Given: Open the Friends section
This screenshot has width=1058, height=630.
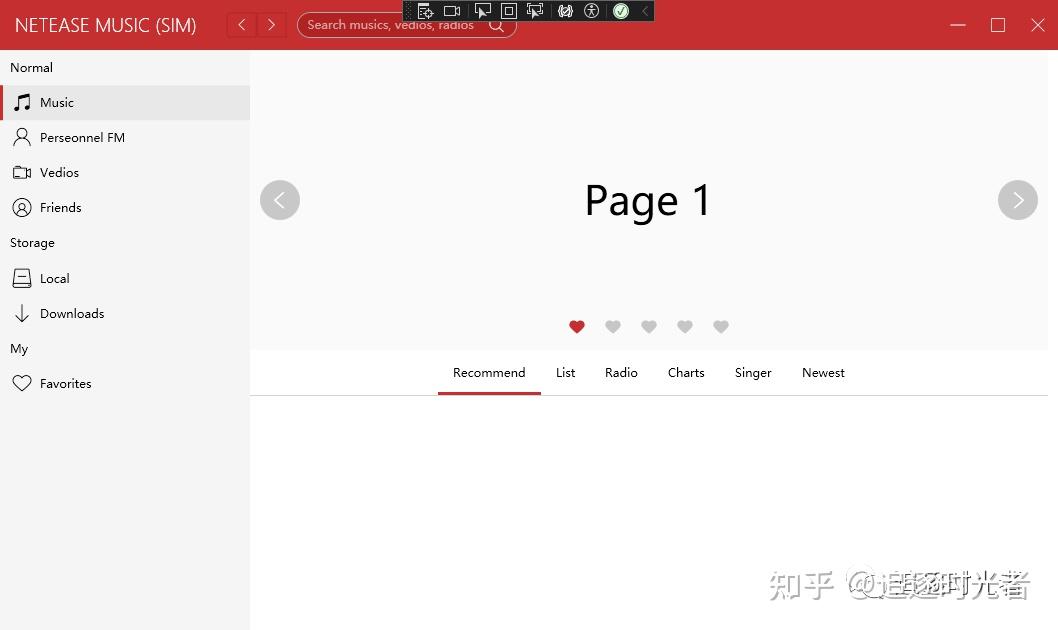Looking at the screenshot, I should point(60,207).
